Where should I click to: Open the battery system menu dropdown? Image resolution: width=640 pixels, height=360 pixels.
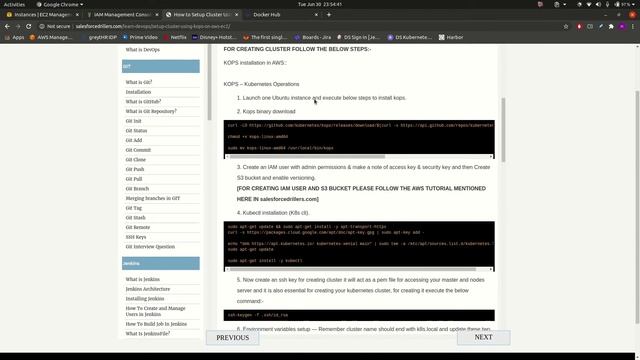point(626,4)
